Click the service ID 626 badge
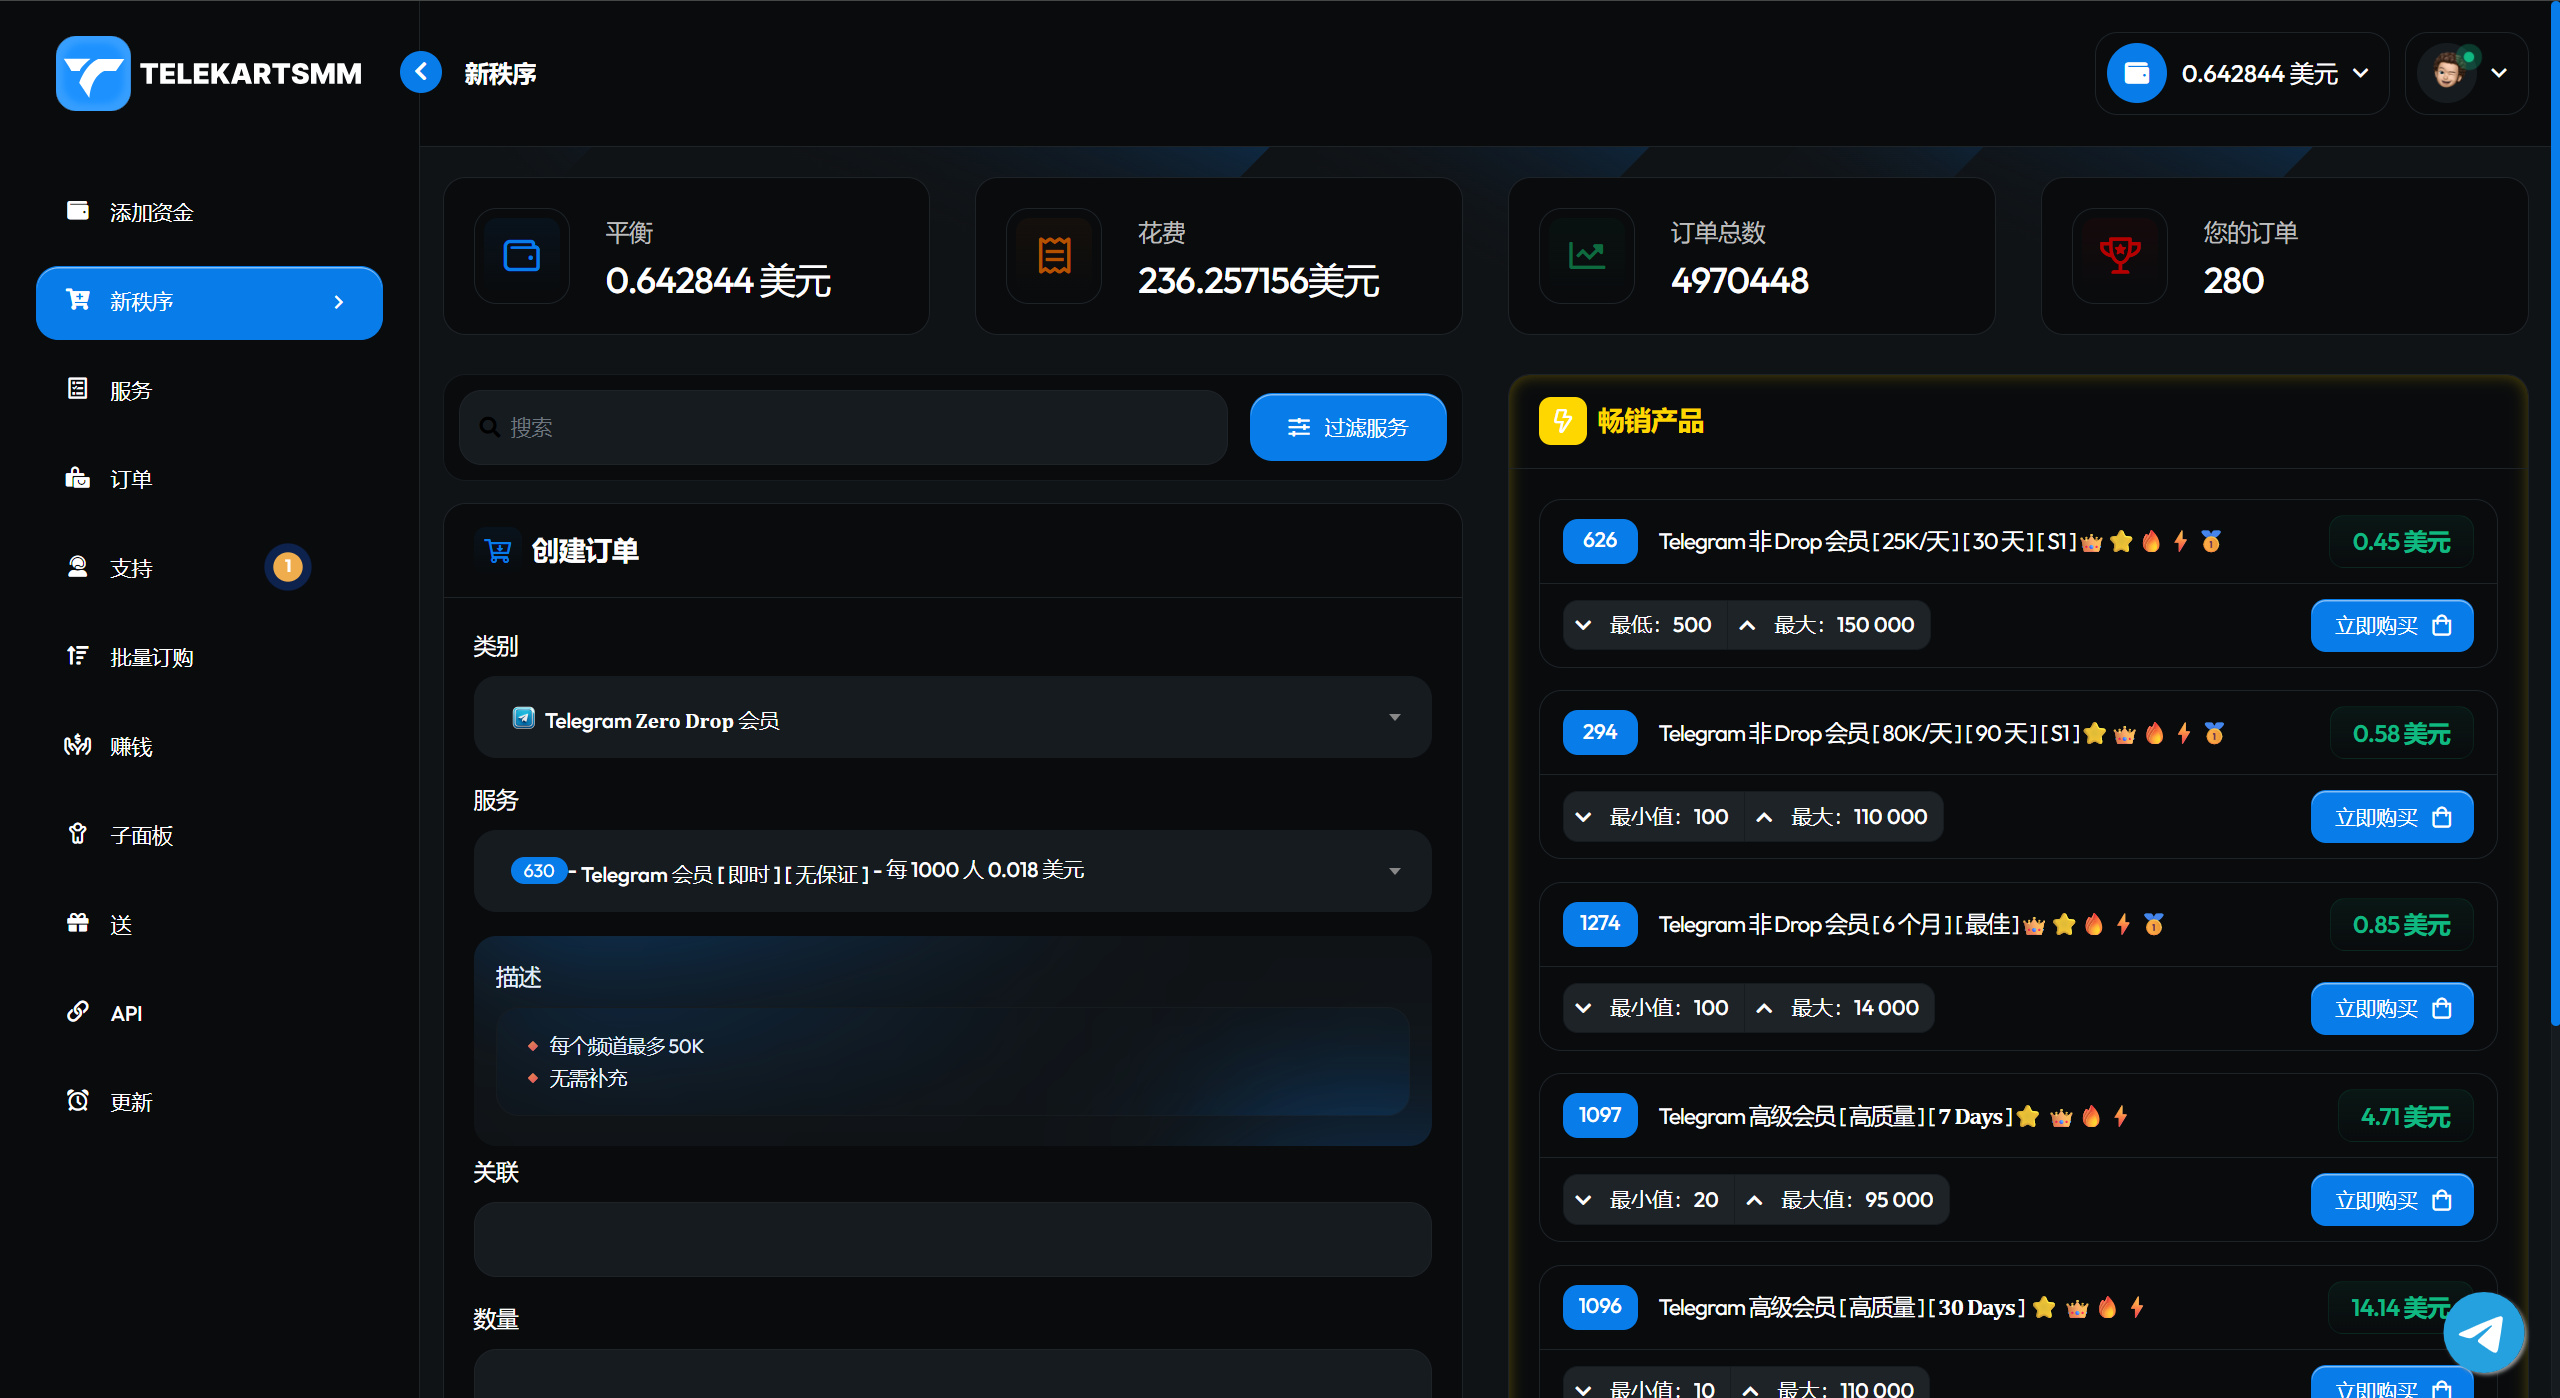 1600,541
